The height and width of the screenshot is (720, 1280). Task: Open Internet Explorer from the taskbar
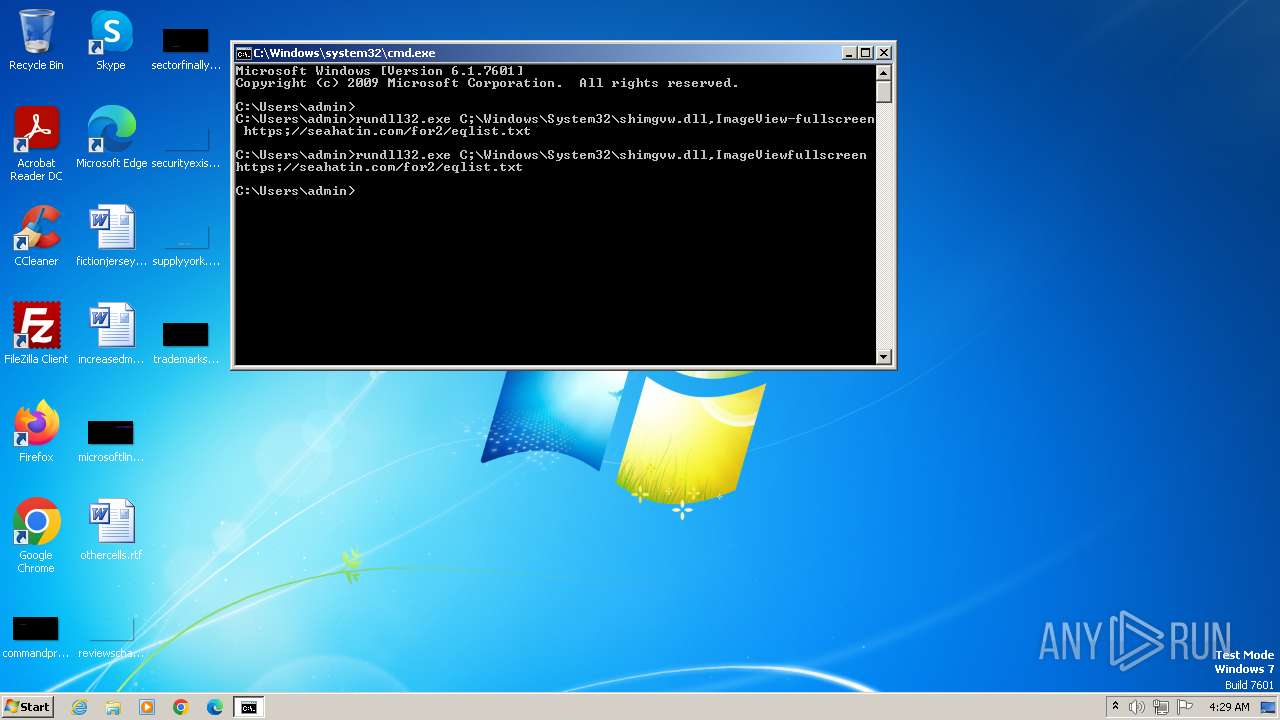point(79,707)
